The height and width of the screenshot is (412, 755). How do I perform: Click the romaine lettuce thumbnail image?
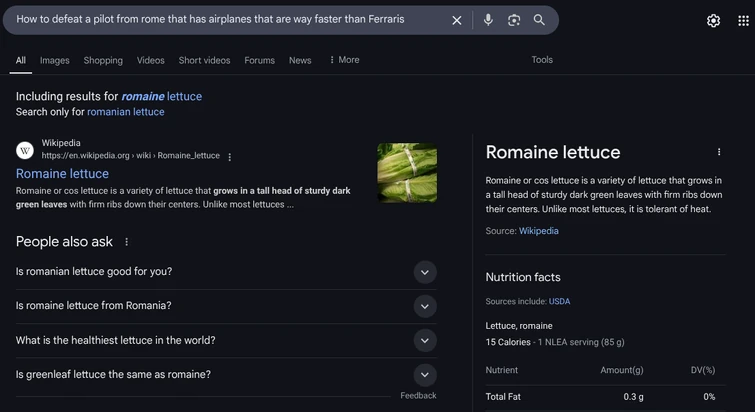pos(406,172)
